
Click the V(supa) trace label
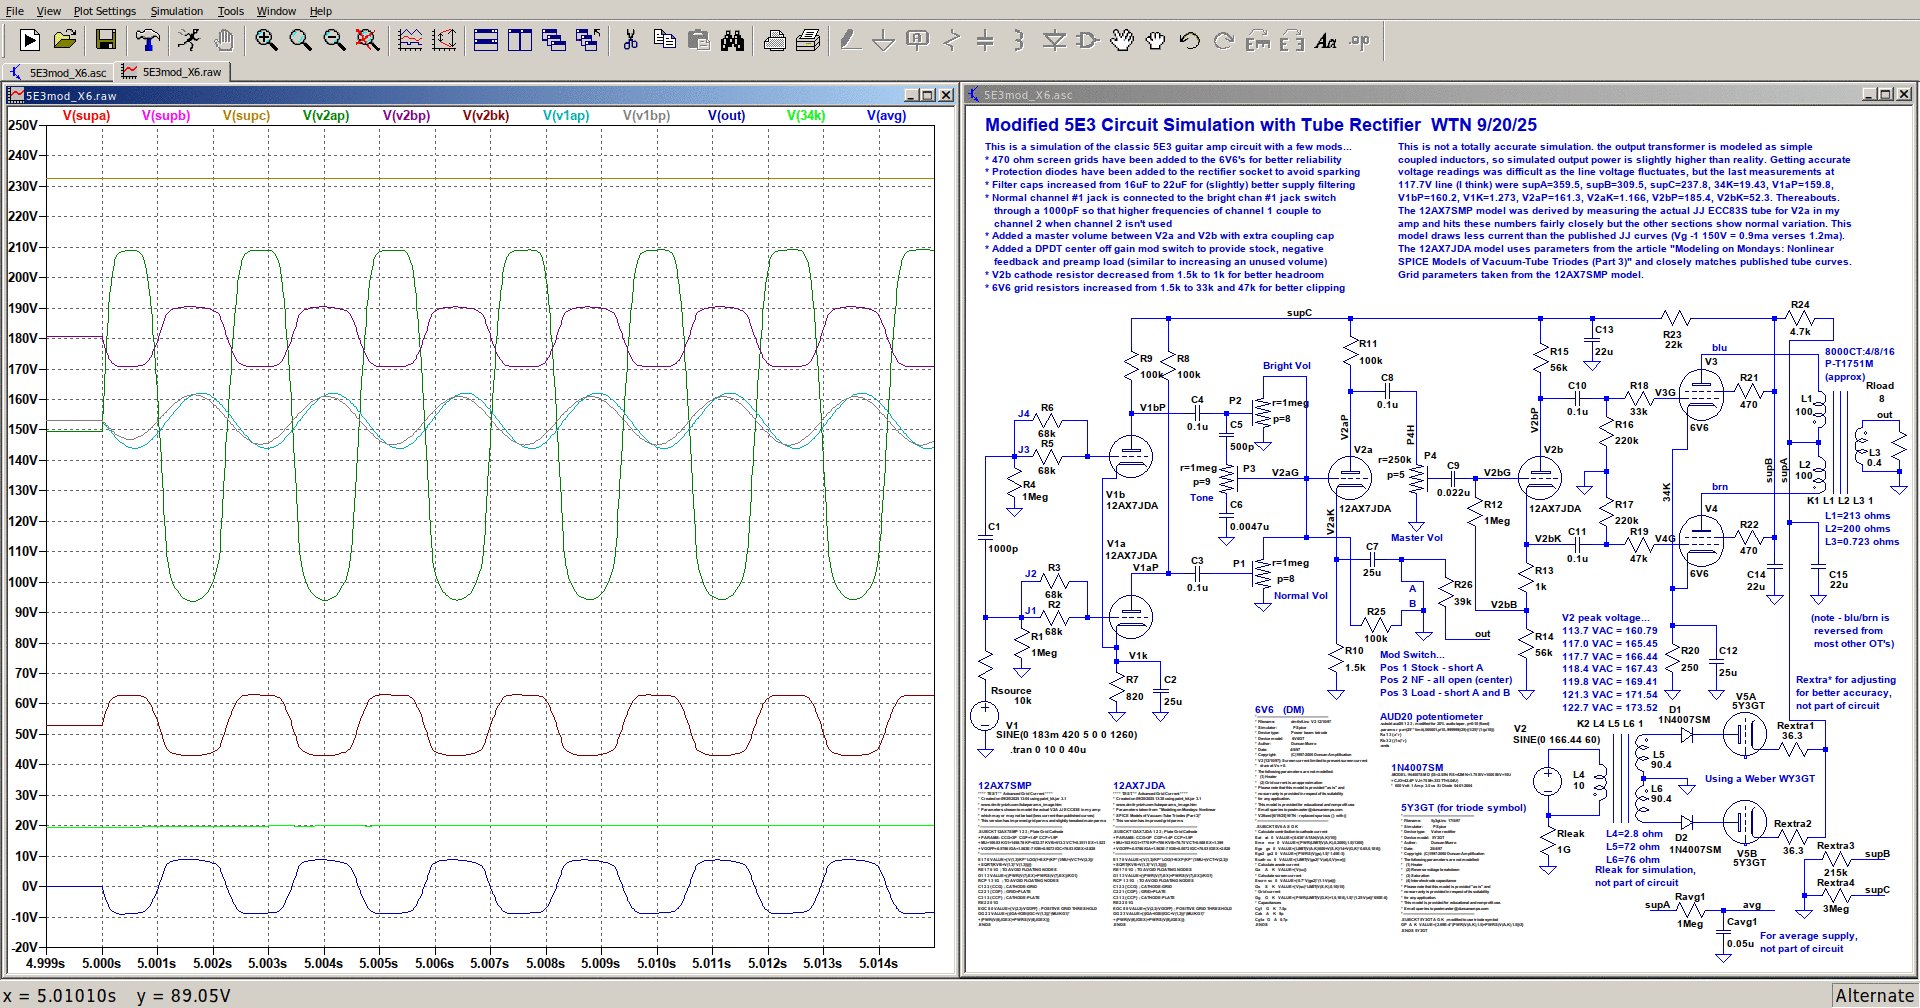(86, 116)
